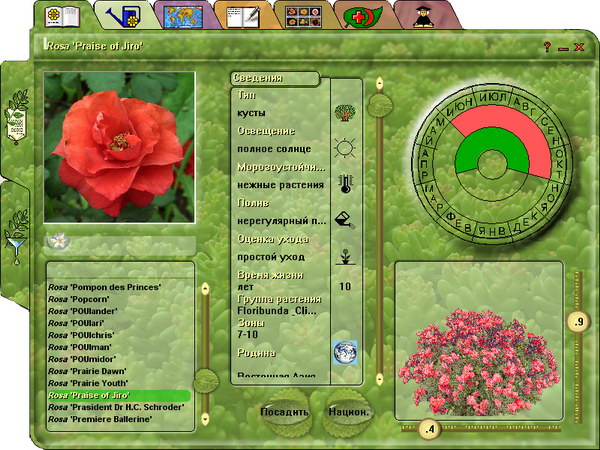Image resolution: width=600 pixels, height=450 pixels.
Task: Click the question mark help icon
Action: pos(547,47)
